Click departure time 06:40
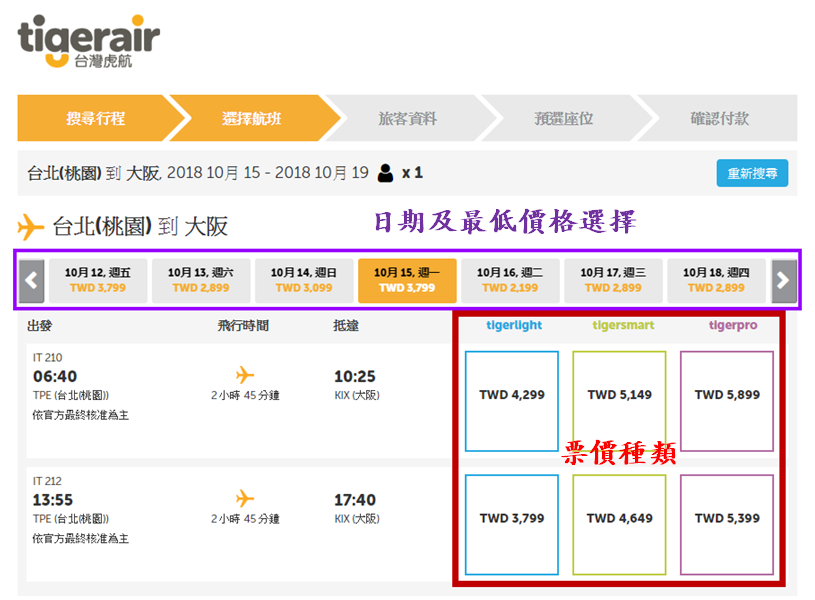 [55, 376]
